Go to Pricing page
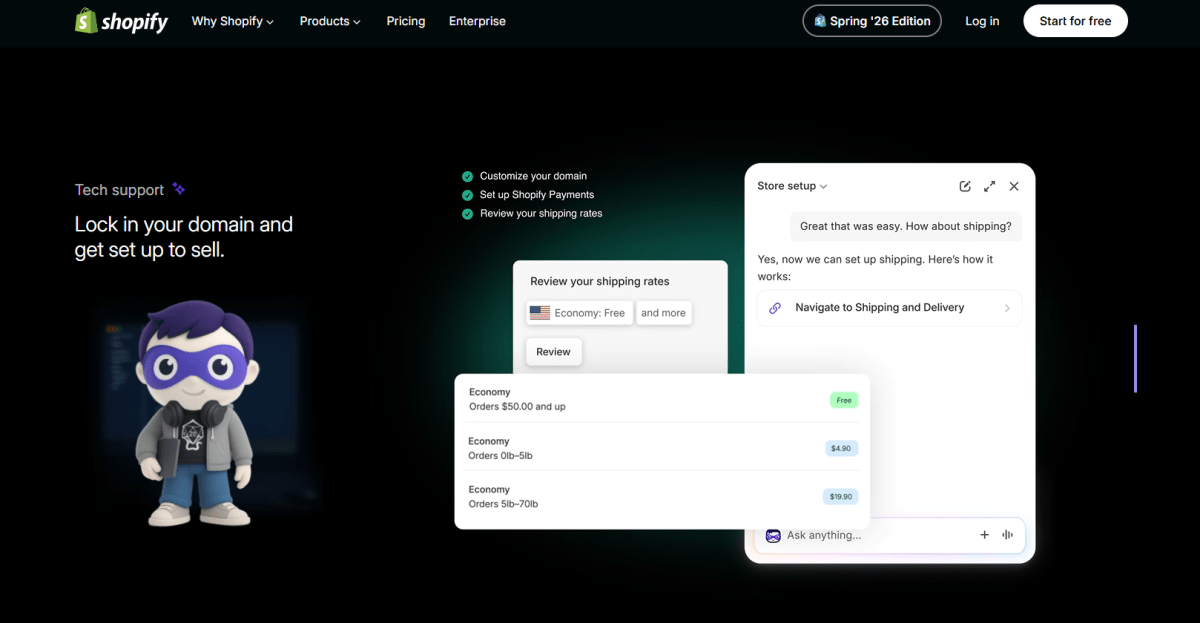The image size is (1200, 623). [x=406, y=21]
